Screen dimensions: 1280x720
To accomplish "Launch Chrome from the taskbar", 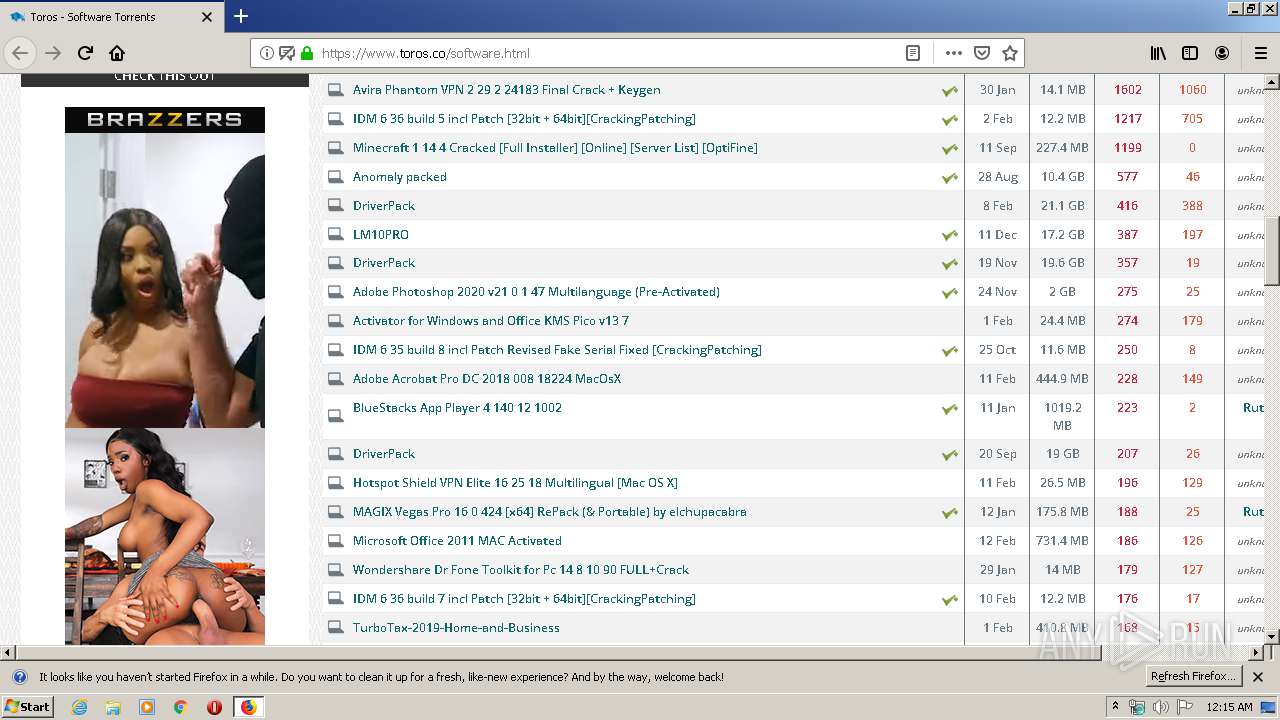I will coord(180,707).
